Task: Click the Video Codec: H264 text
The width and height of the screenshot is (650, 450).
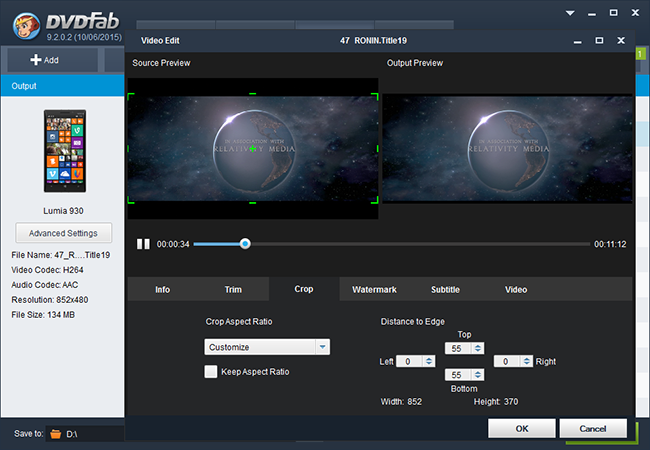Action: [x=47, y=270]
